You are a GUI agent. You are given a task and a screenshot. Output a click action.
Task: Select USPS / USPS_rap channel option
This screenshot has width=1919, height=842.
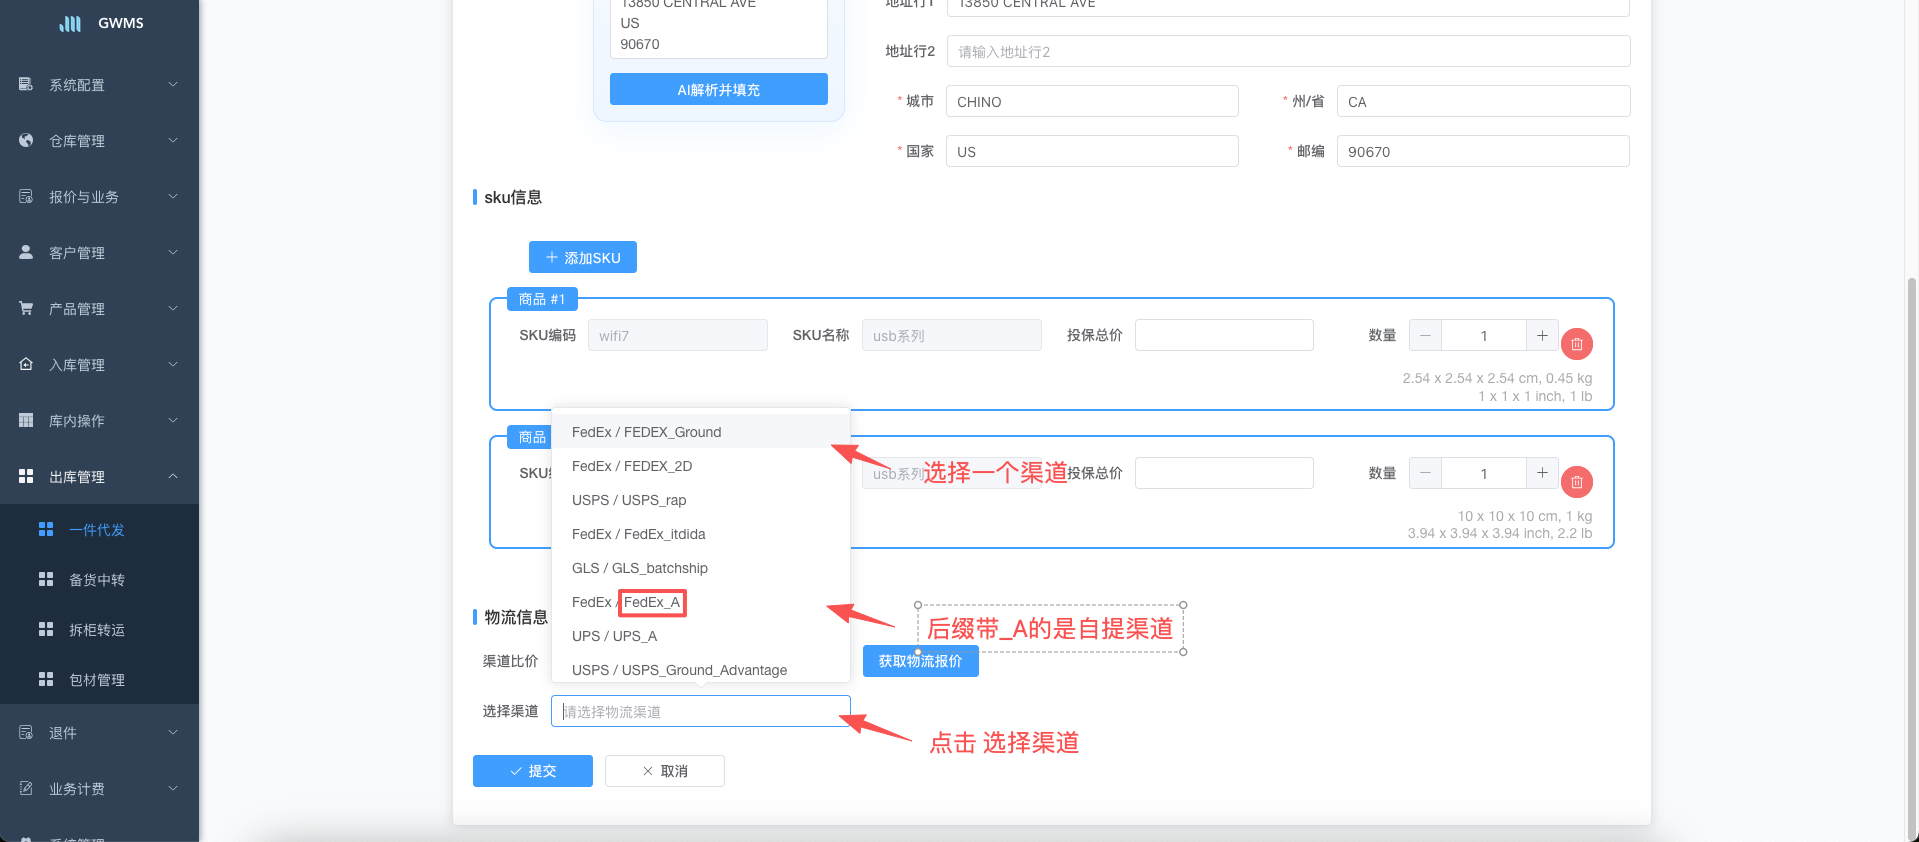(700, 500)
